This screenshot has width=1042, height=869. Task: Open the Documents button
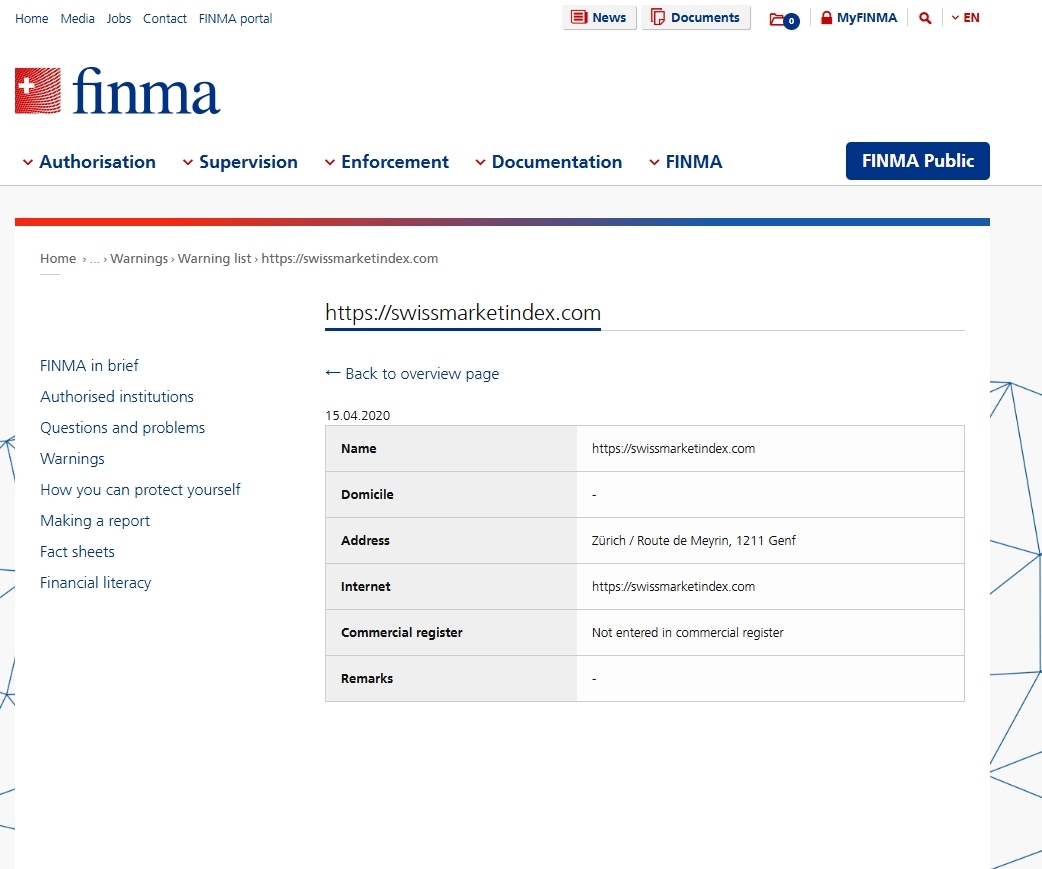696,18
